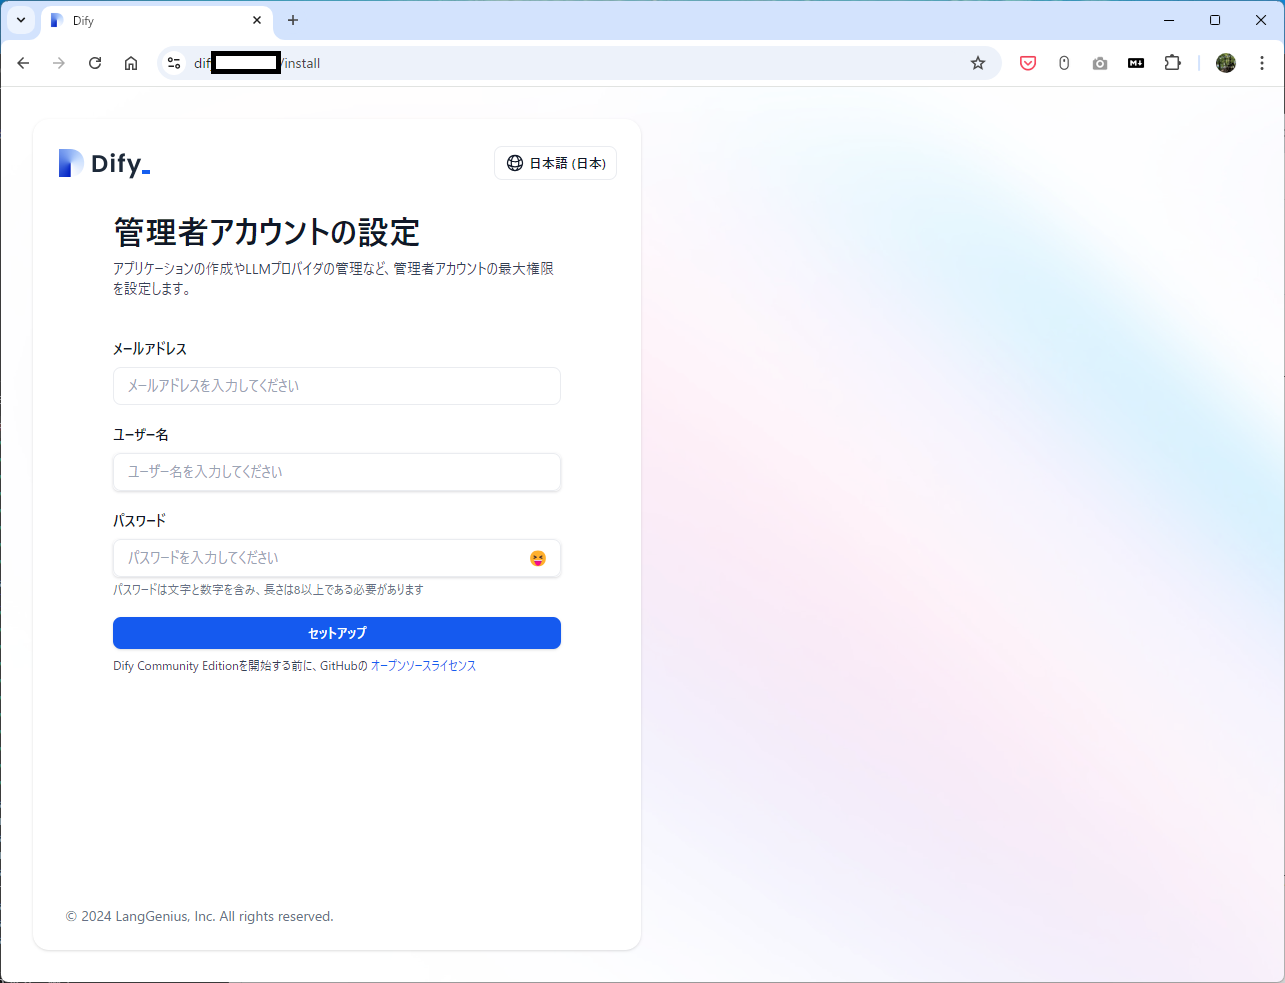Focus the メールアドレス input field
Image resolution: width=1285 pixels, height=983 pixels.
tap(337, 386)
